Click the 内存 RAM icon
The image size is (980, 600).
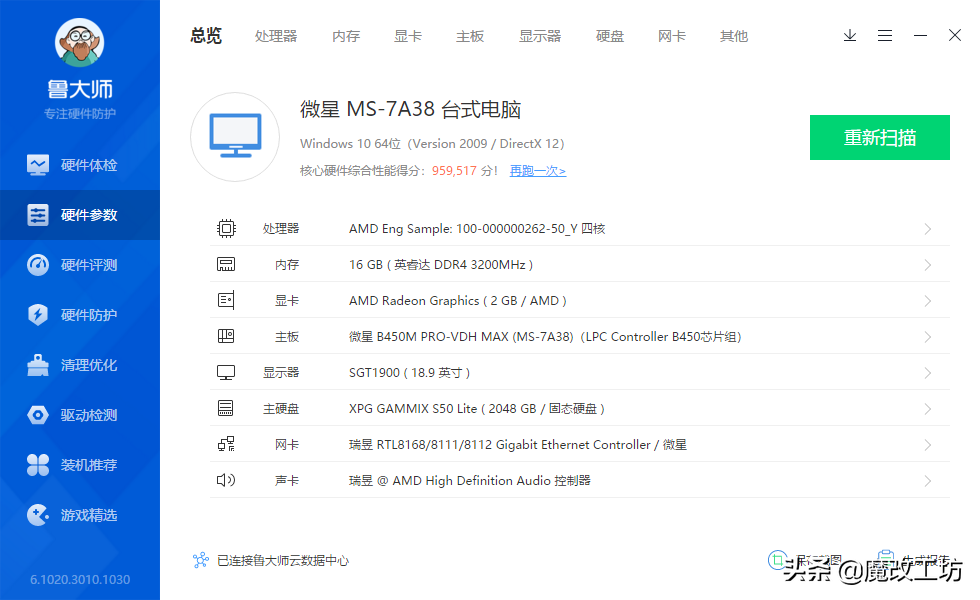tap(226, 264)
